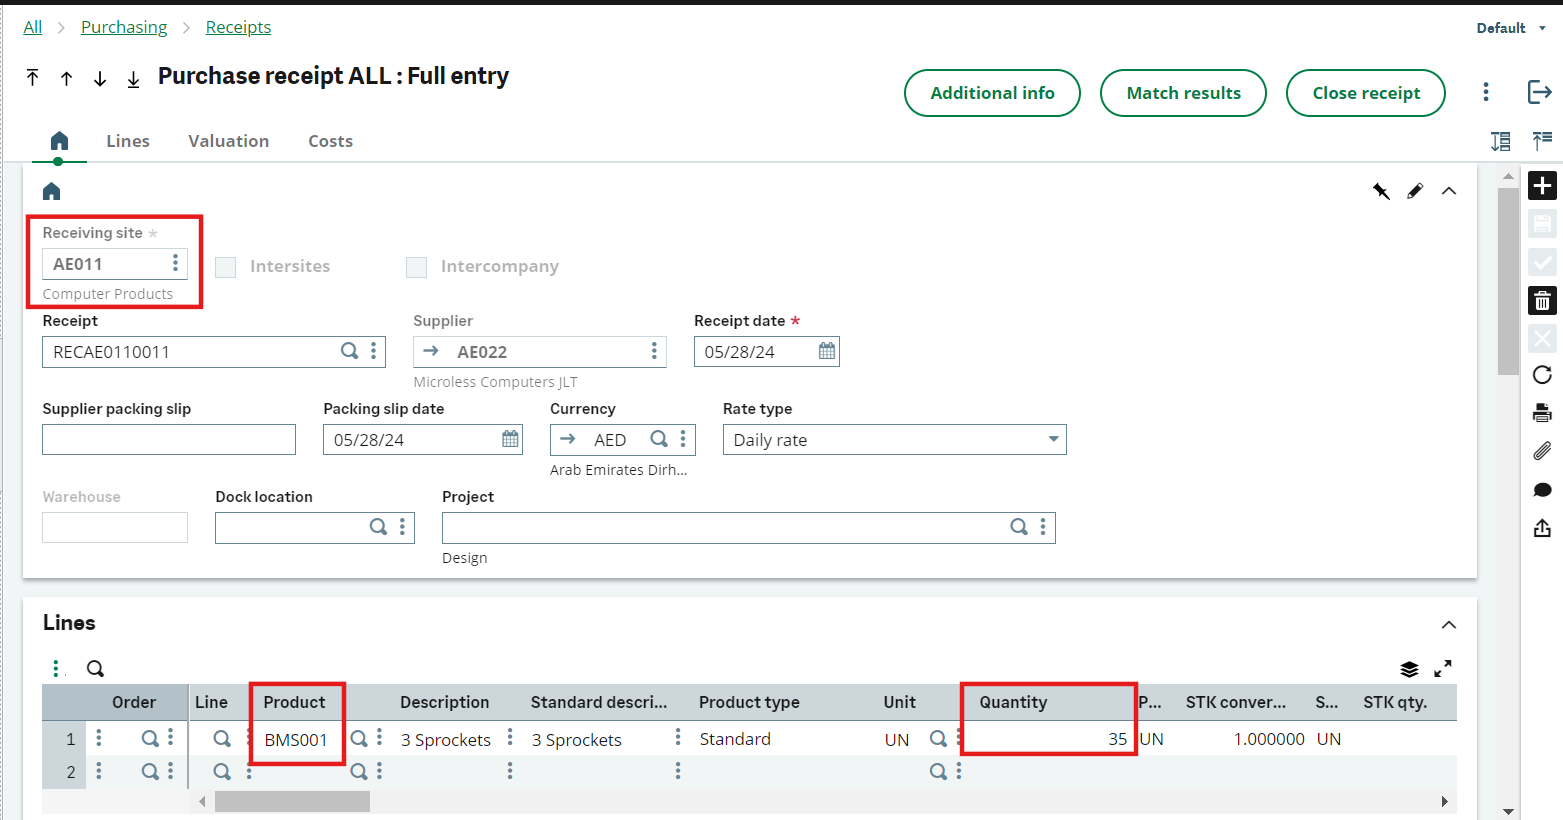Refresh the record with the circular arrow icon

[x=1542, y=375]
